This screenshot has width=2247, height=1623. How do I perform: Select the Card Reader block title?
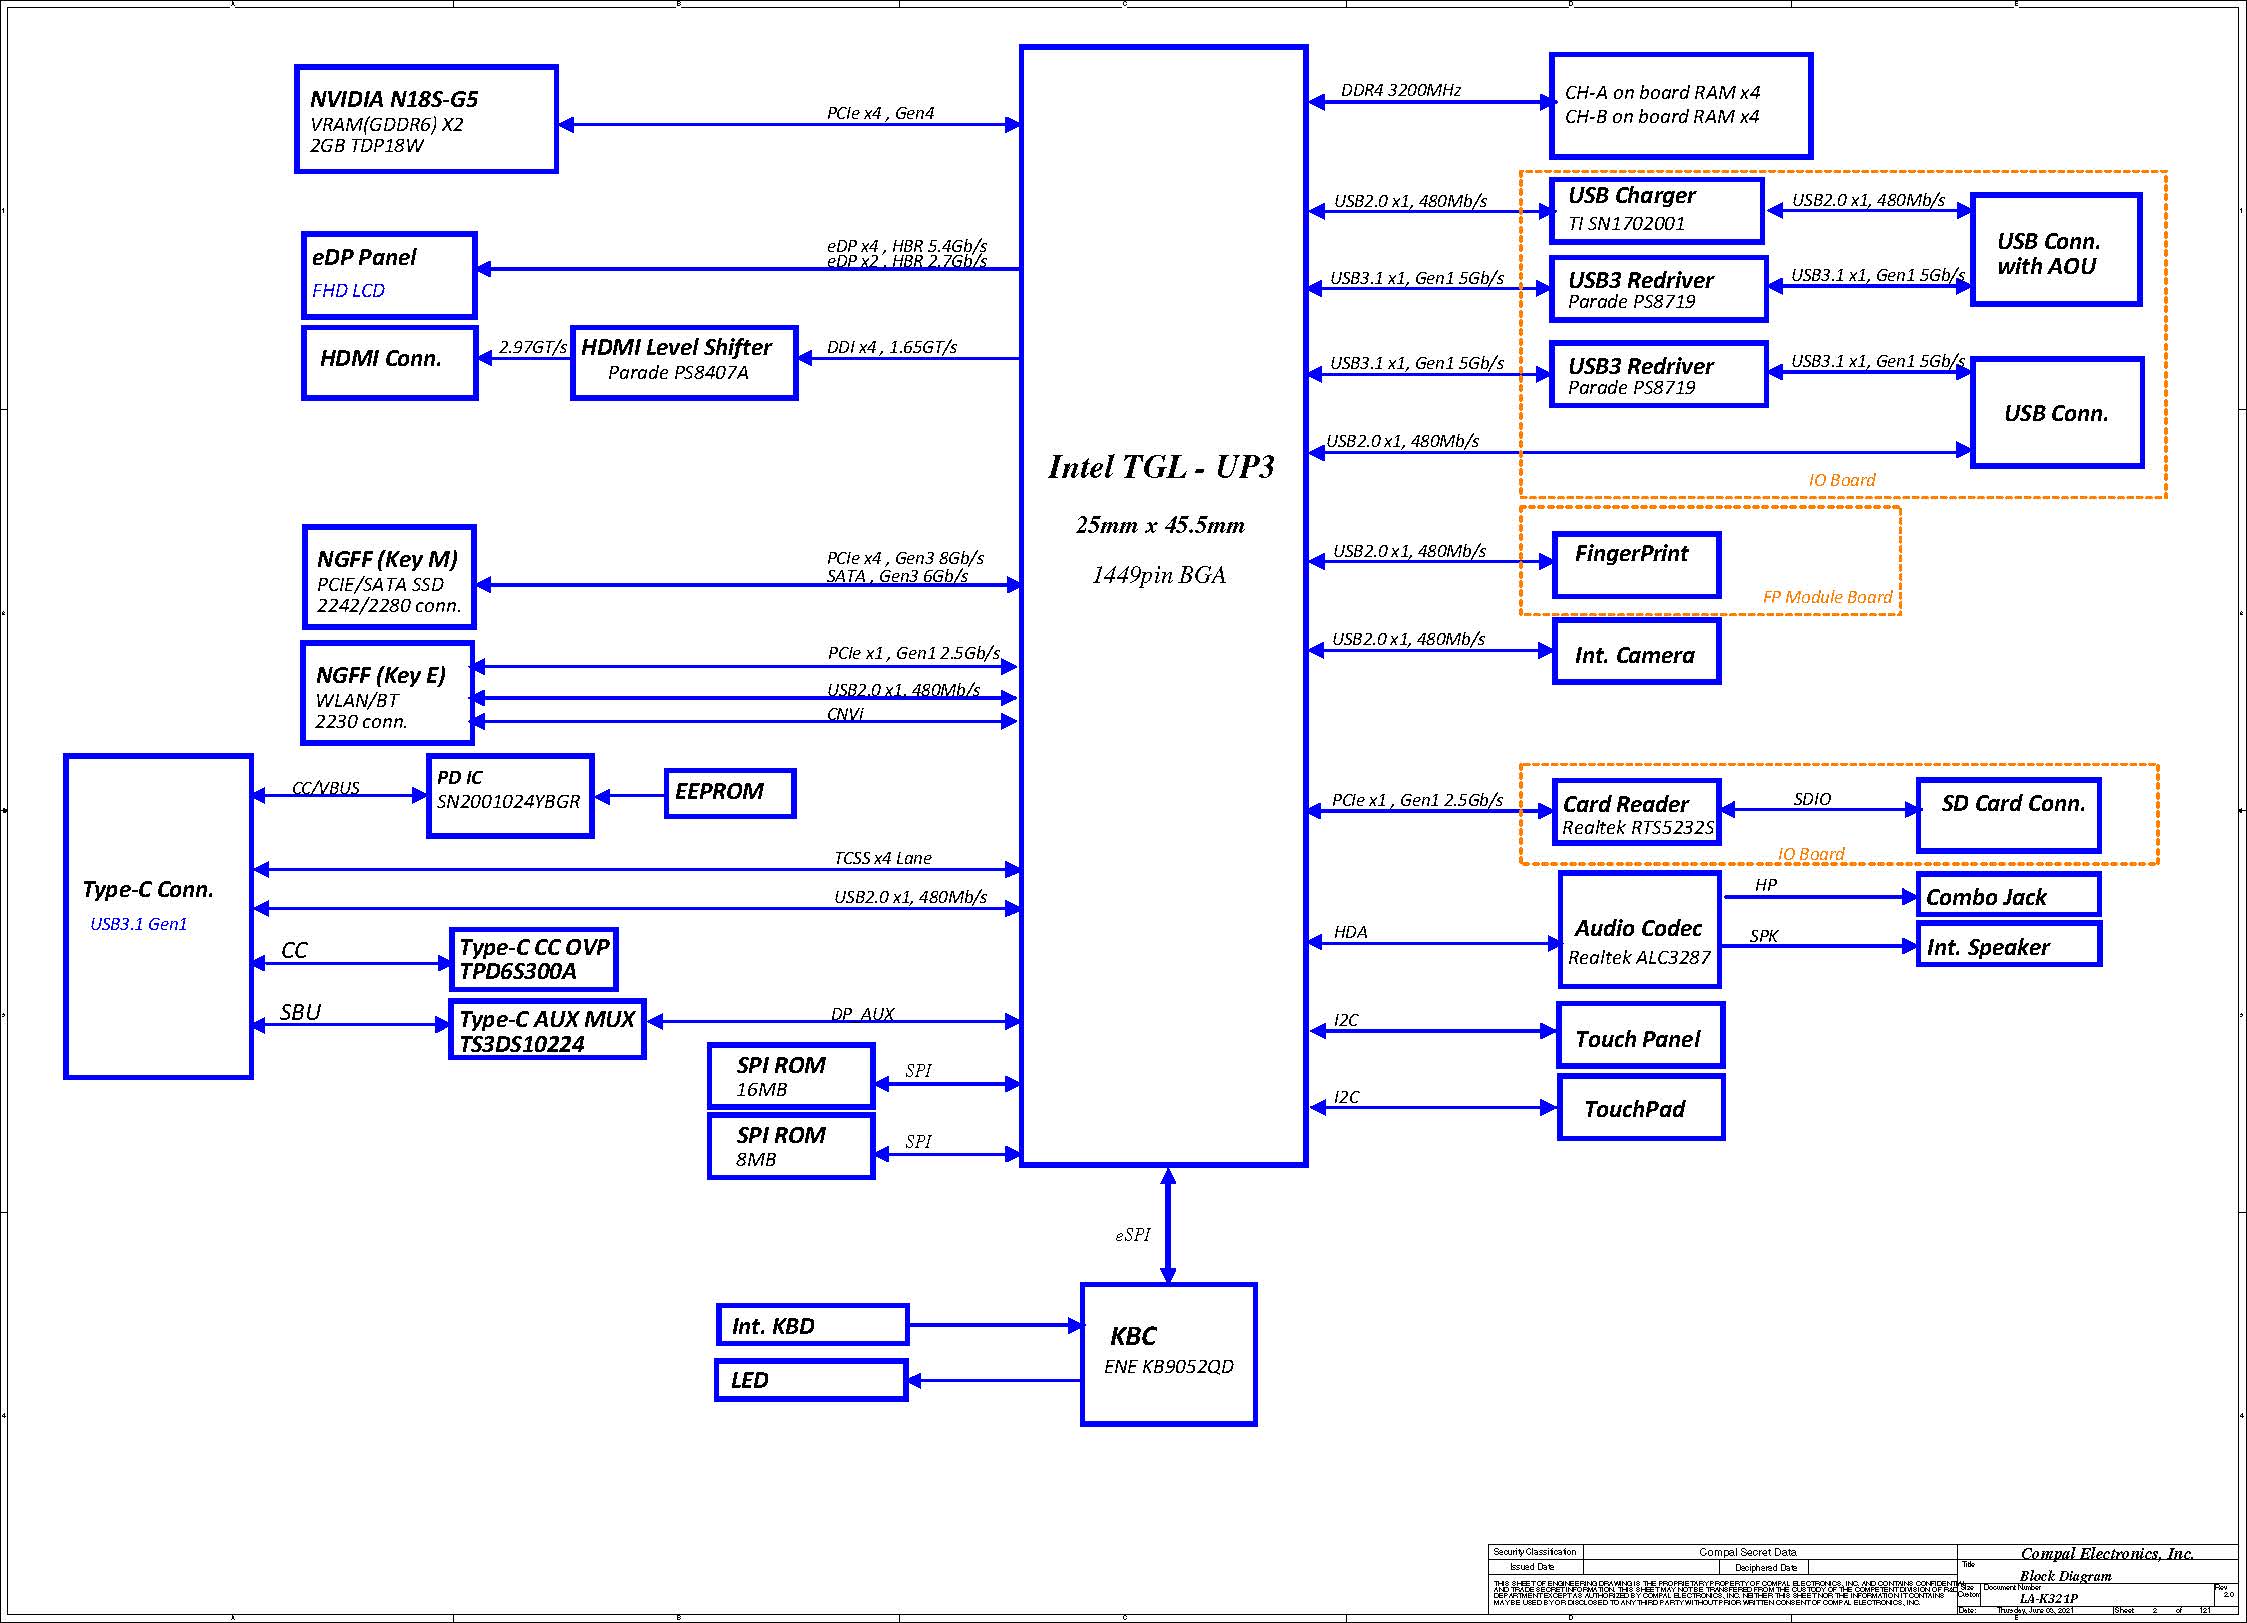pyautogui.click(x=1626, y=805)
